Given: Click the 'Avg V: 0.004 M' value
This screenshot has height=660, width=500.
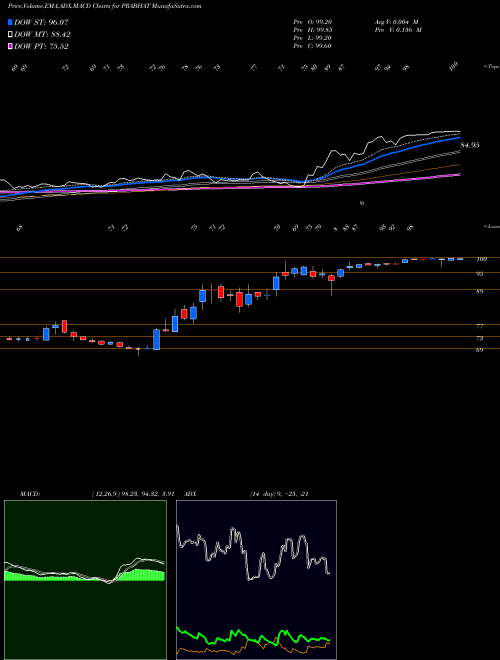Looking at the screenshot, I should click(396, 22).
